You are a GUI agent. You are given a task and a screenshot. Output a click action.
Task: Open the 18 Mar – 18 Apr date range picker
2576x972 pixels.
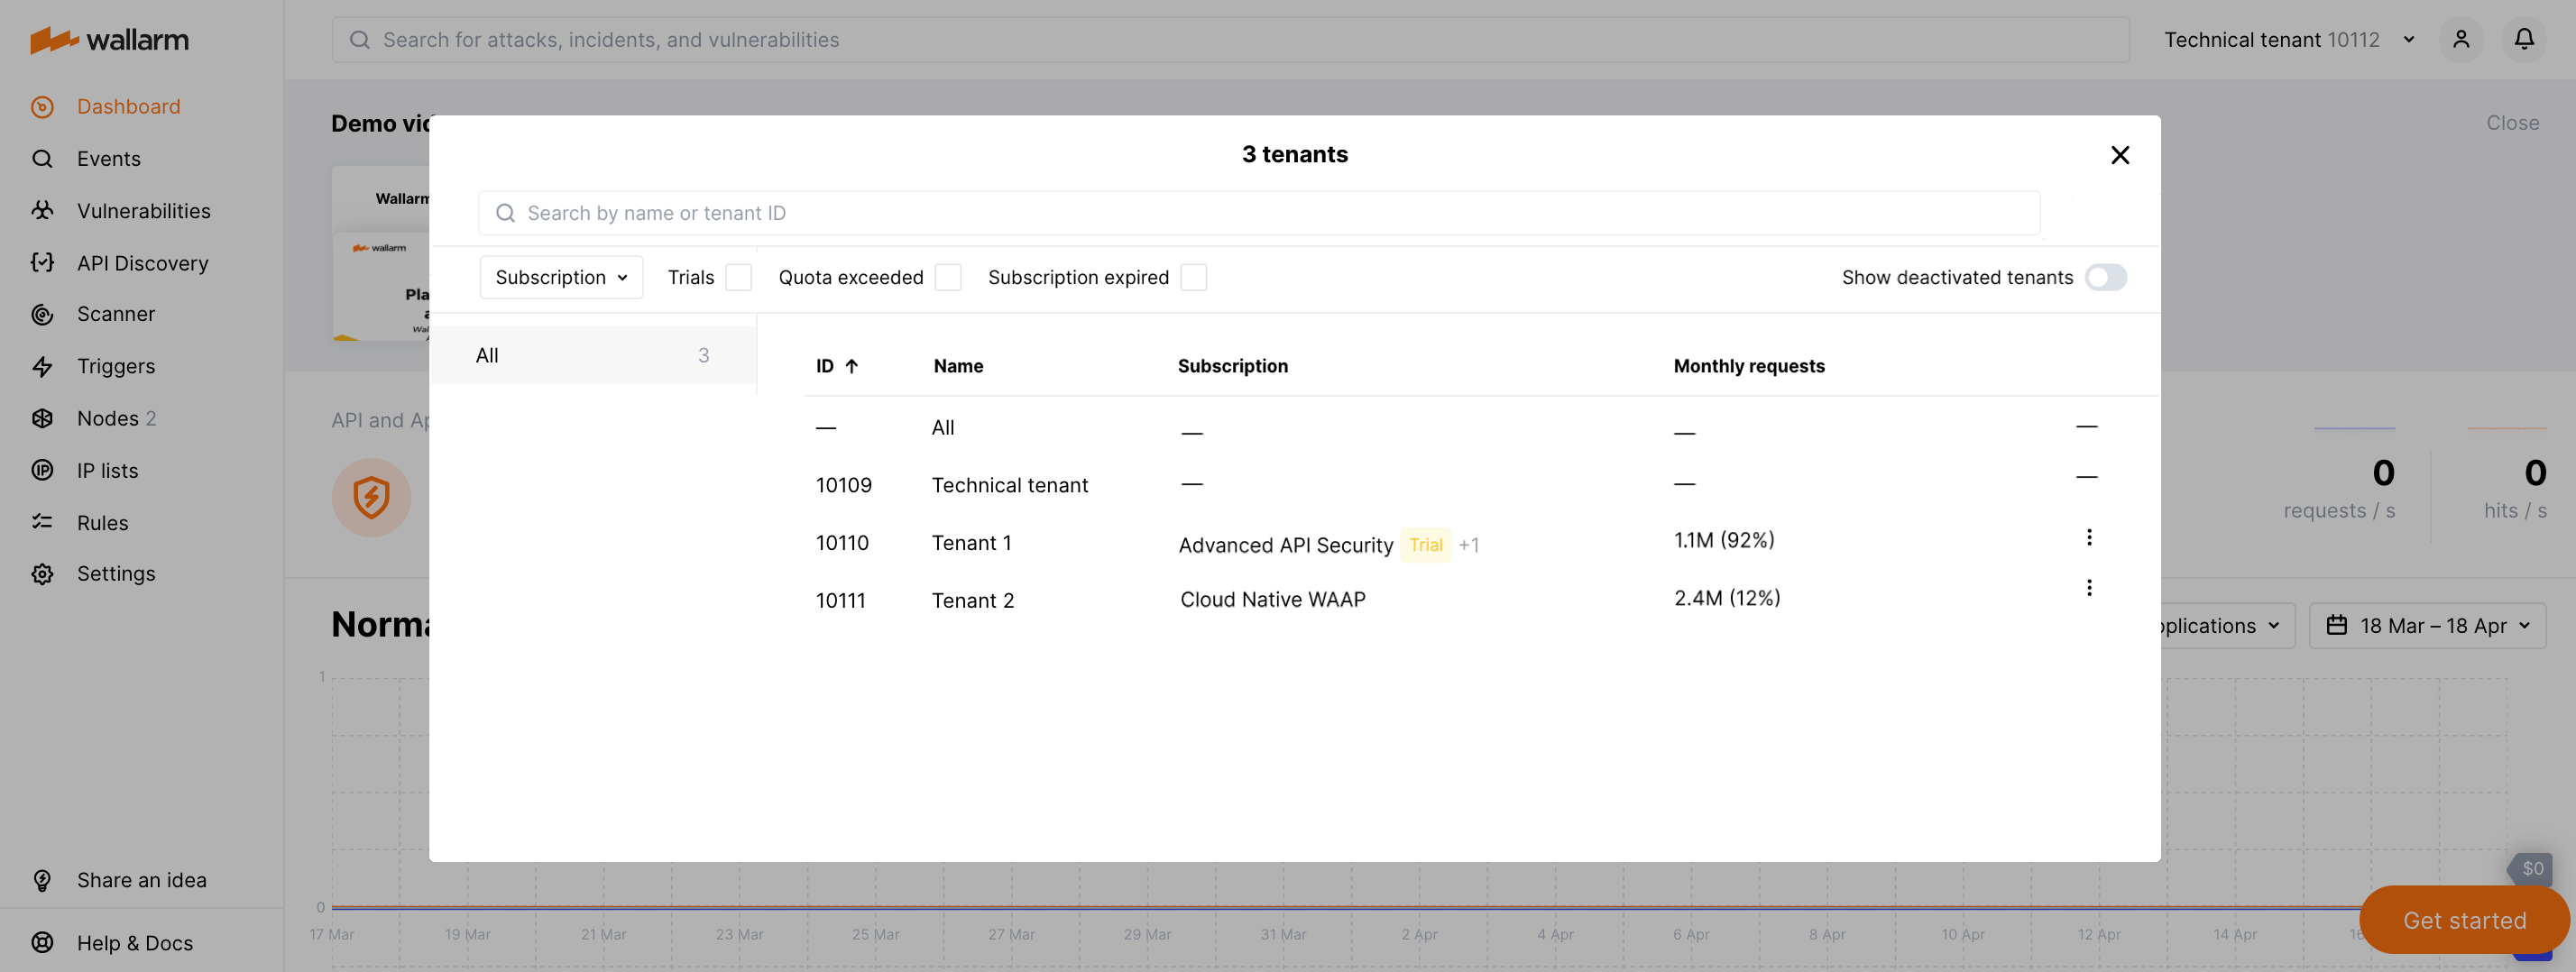pos(2427,625)
